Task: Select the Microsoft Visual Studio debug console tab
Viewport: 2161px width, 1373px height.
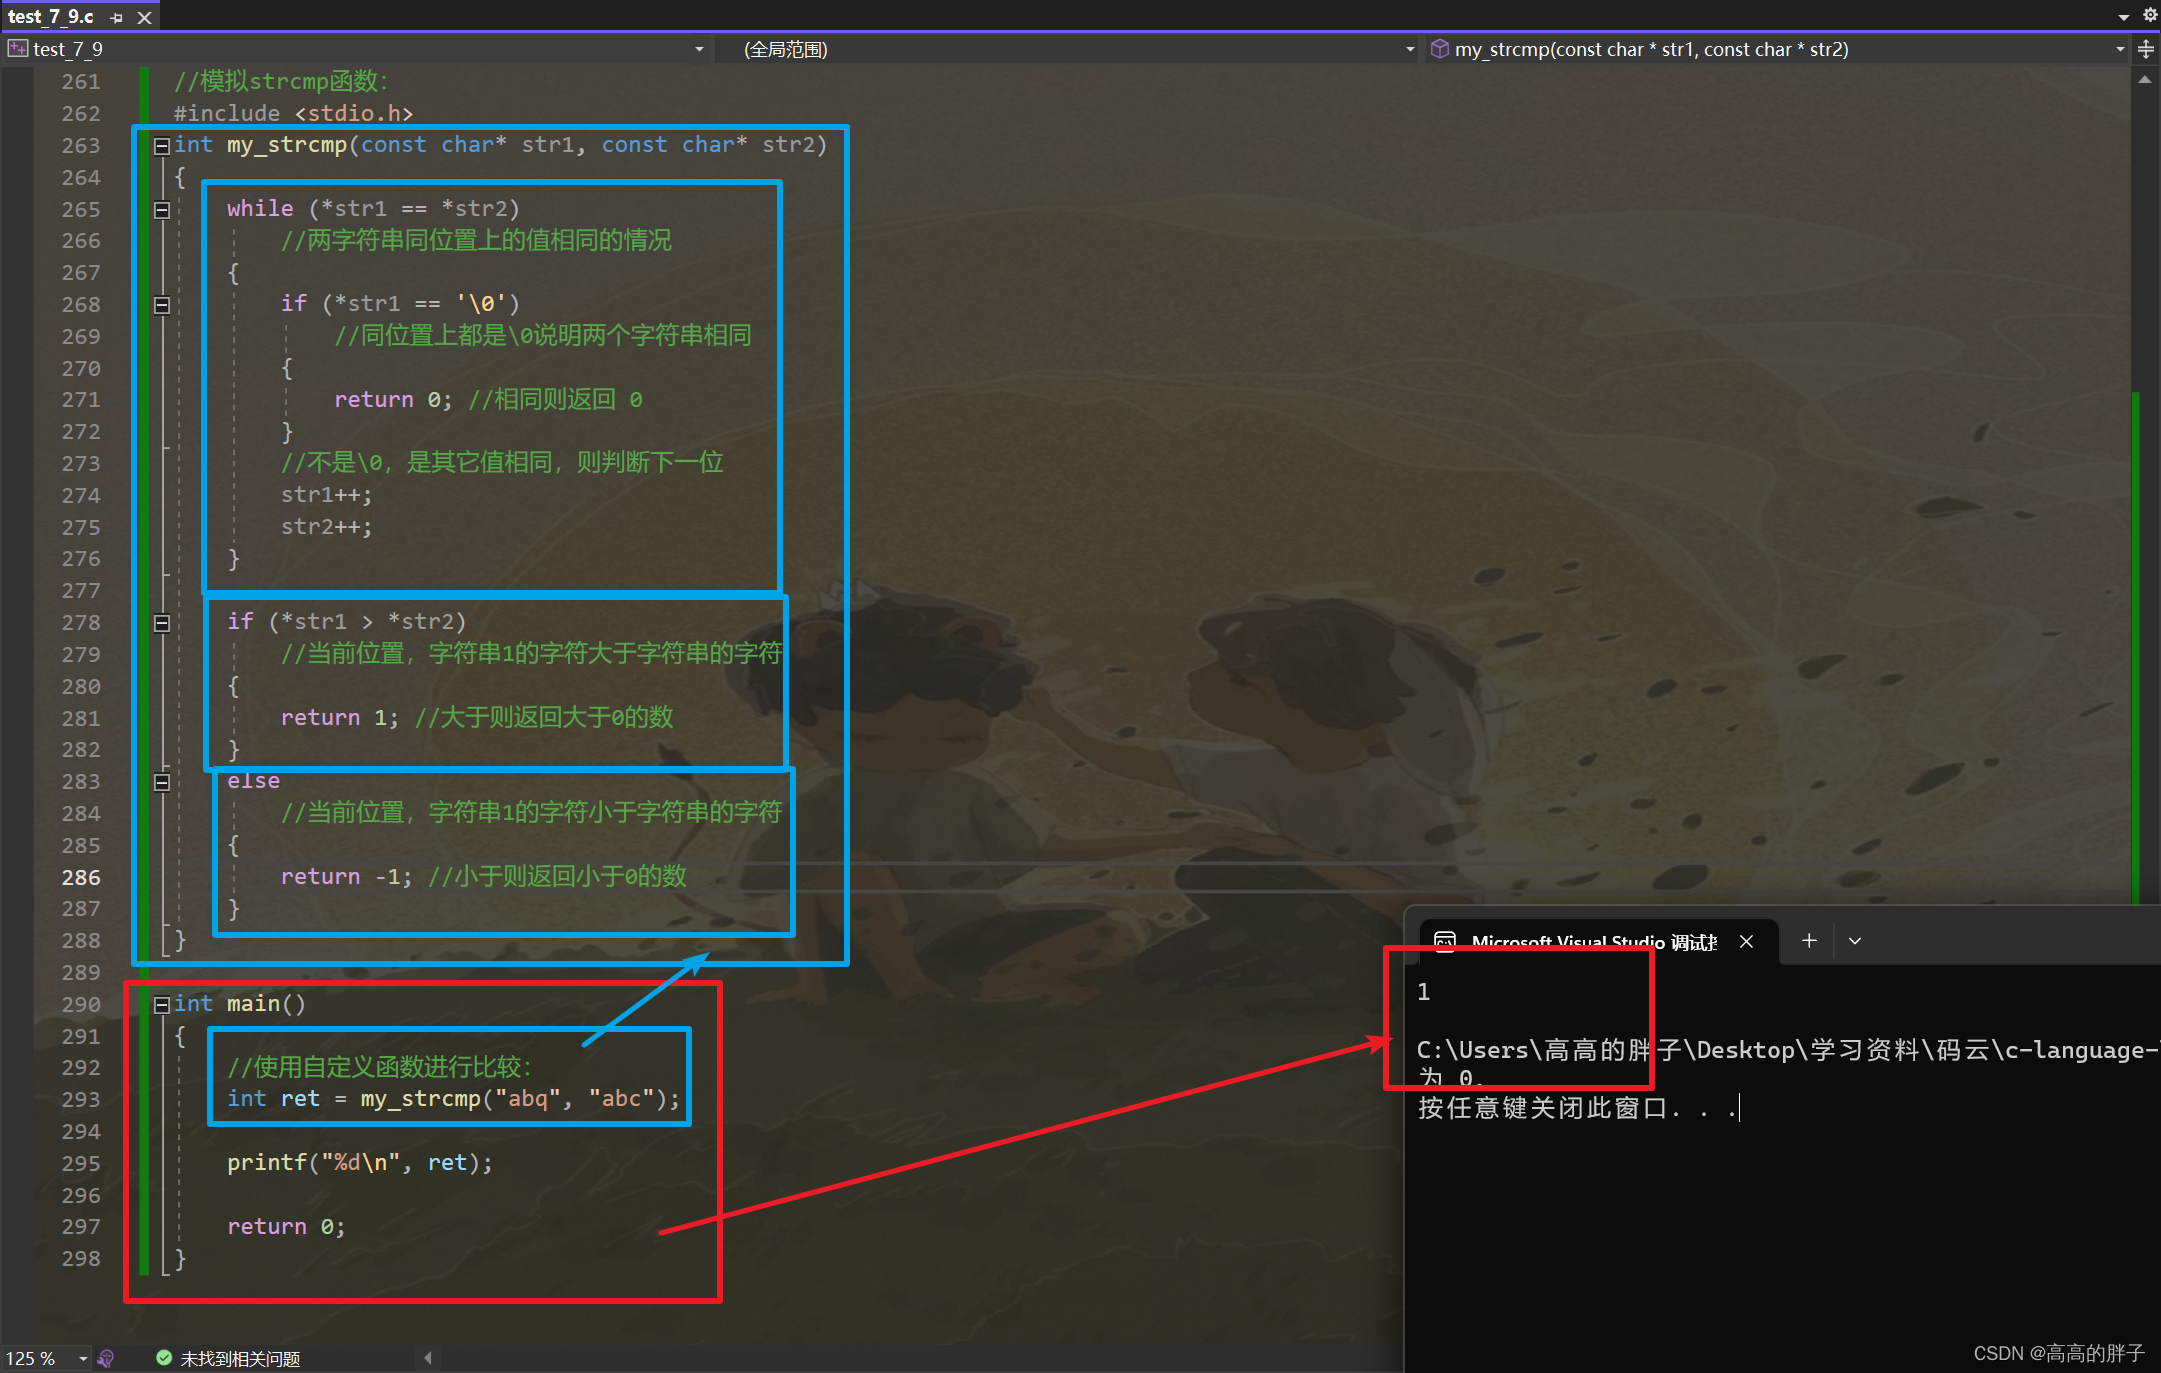Action: [x=1590, y=941]
